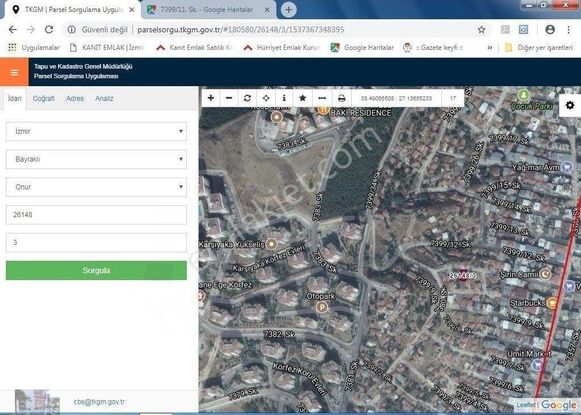Click the zoom level 17 indicator
This screenshot has height=415, width=581.
[x=452, y=98]
